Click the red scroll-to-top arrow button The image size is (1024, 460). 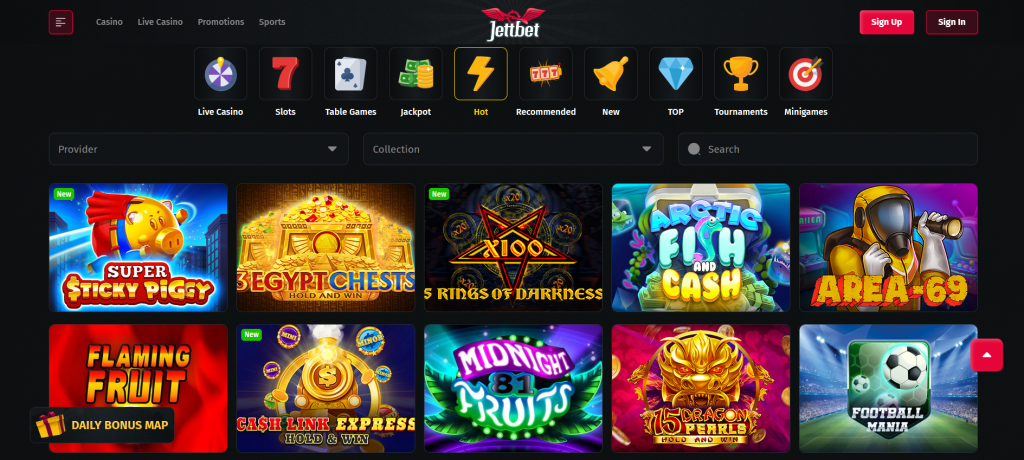click(x=987, y=355)
